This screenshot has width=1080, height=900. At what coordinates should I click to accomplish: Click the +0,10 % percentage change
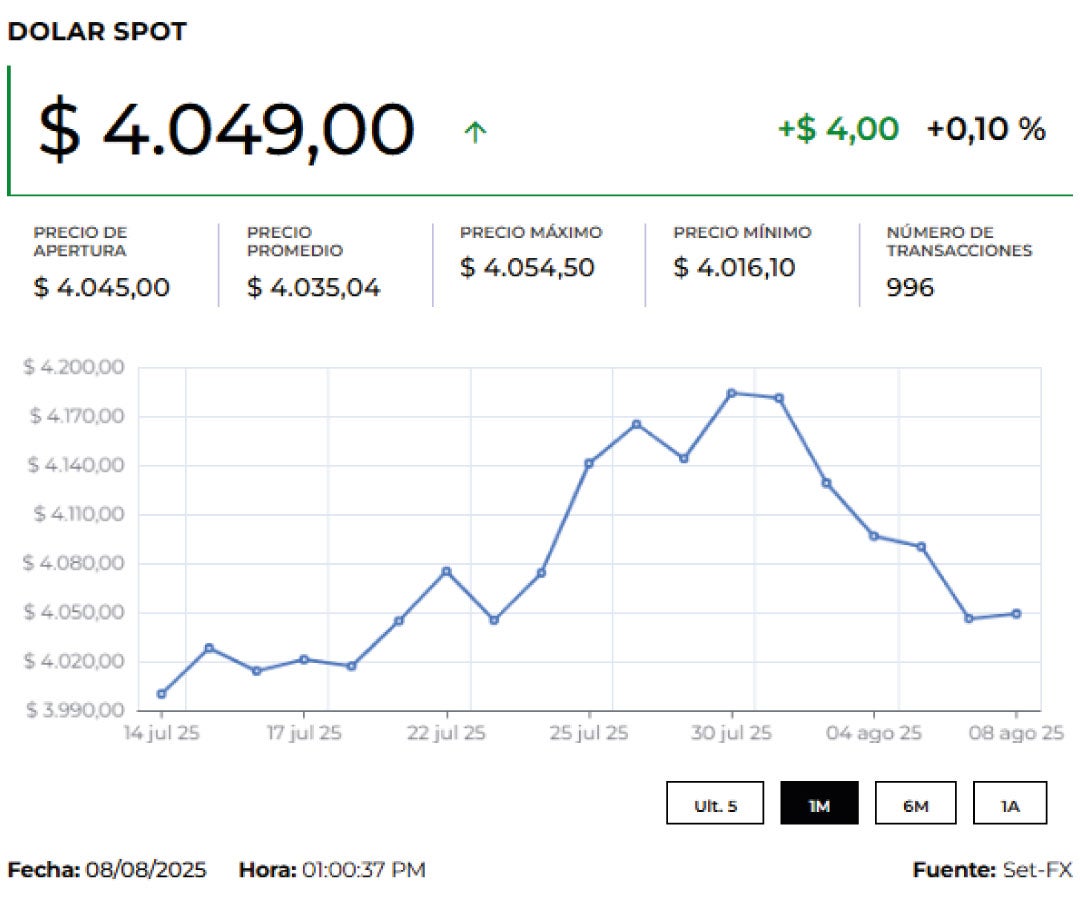[x=986, y=129]
